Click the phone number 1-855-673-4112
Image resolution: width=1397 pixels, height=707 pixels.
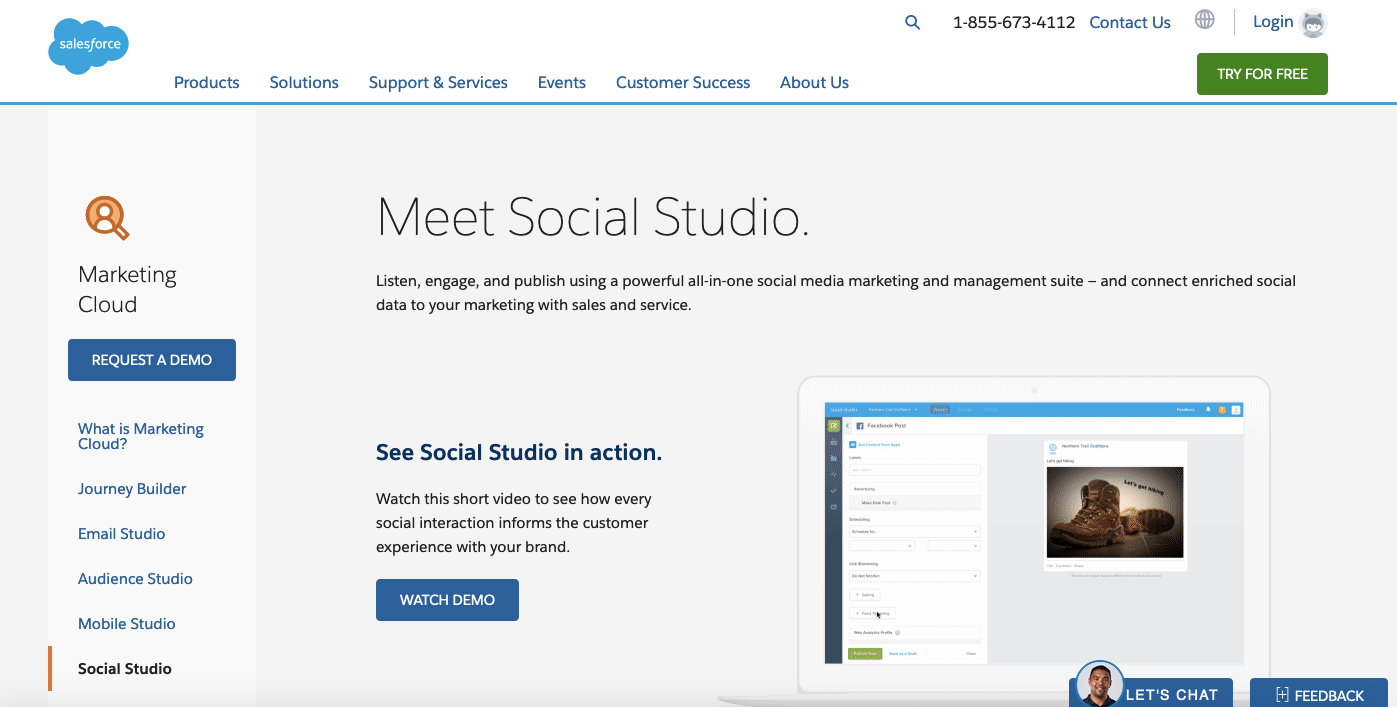point(1014,22)
